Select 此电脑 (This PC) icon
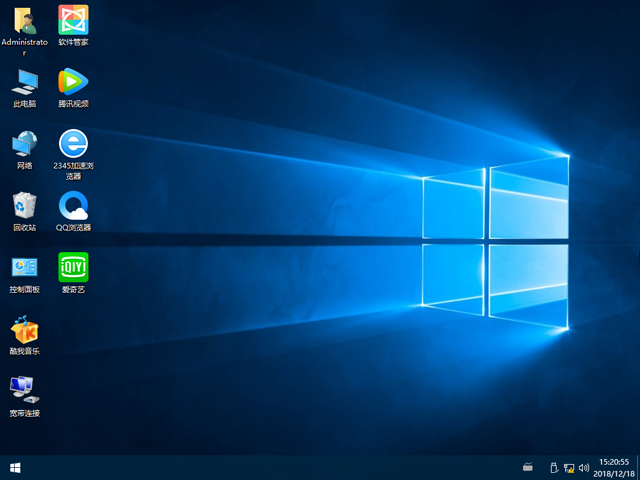640x480 pixels. pos(25,81)
